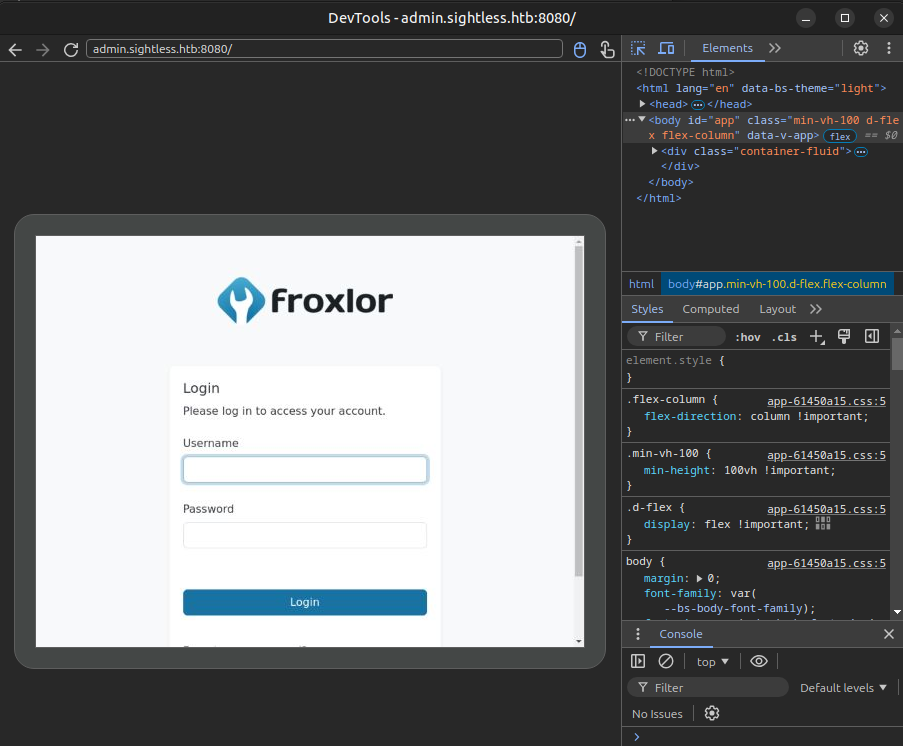Open app-61450a15.css link for .flex-column rule

tap(826, 401)
